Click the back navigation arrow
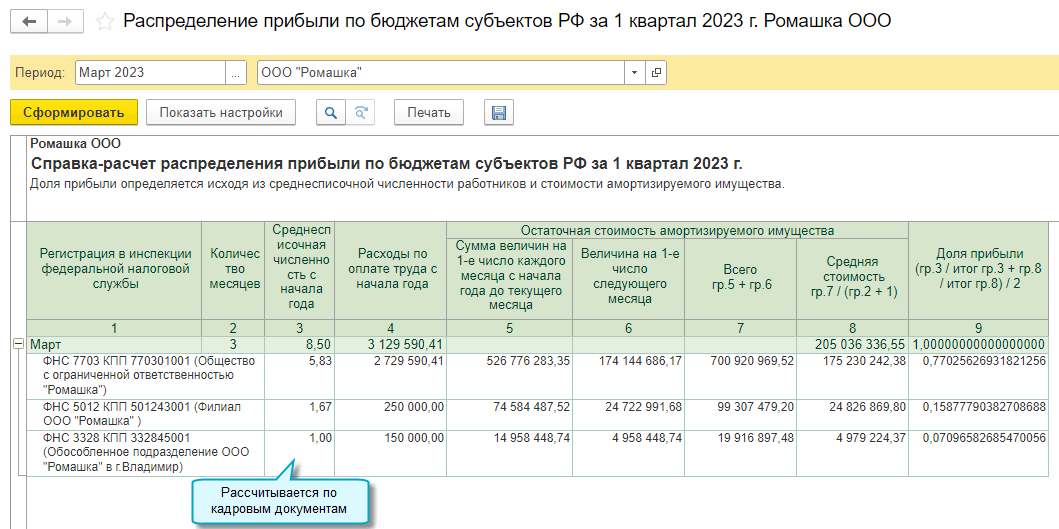 click(29, 21)
